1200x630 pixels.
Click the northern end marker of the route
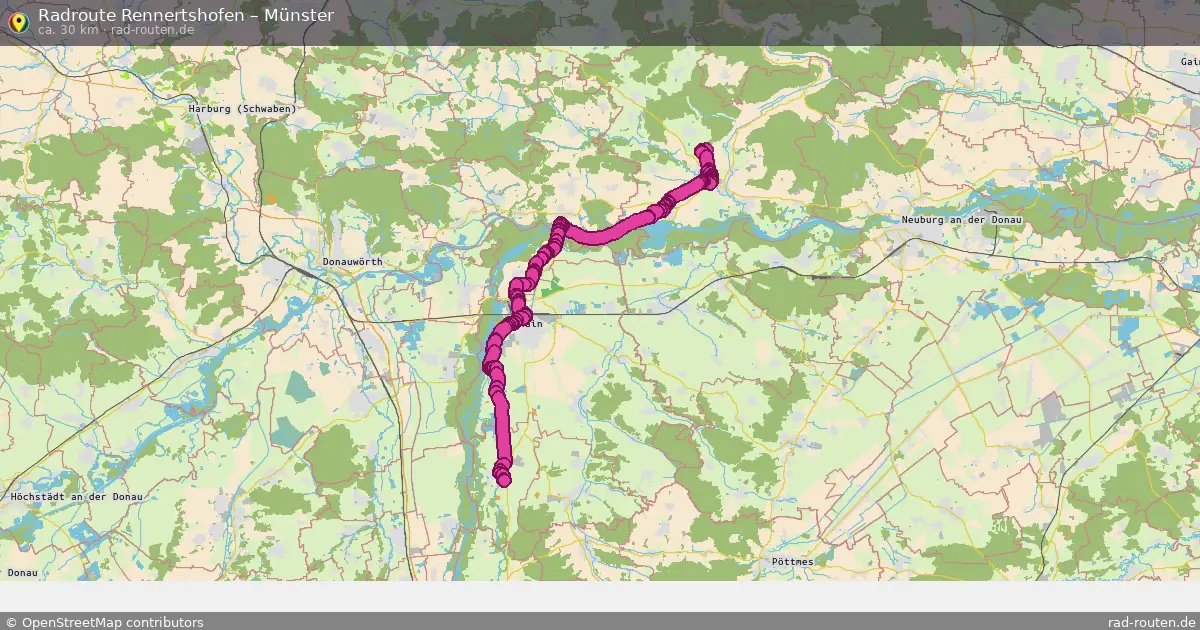pos(704,151)
